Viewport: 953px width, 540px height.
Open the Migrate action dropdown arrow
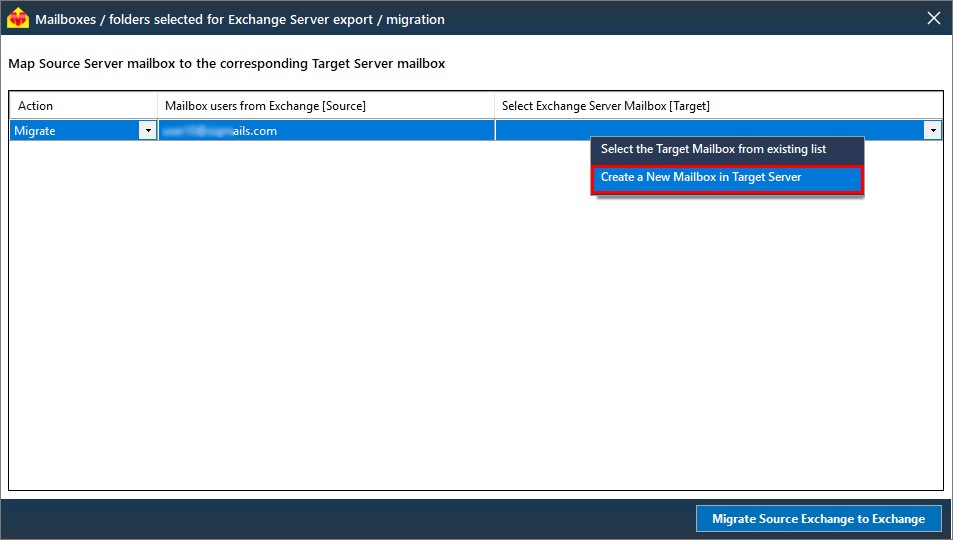148,130
